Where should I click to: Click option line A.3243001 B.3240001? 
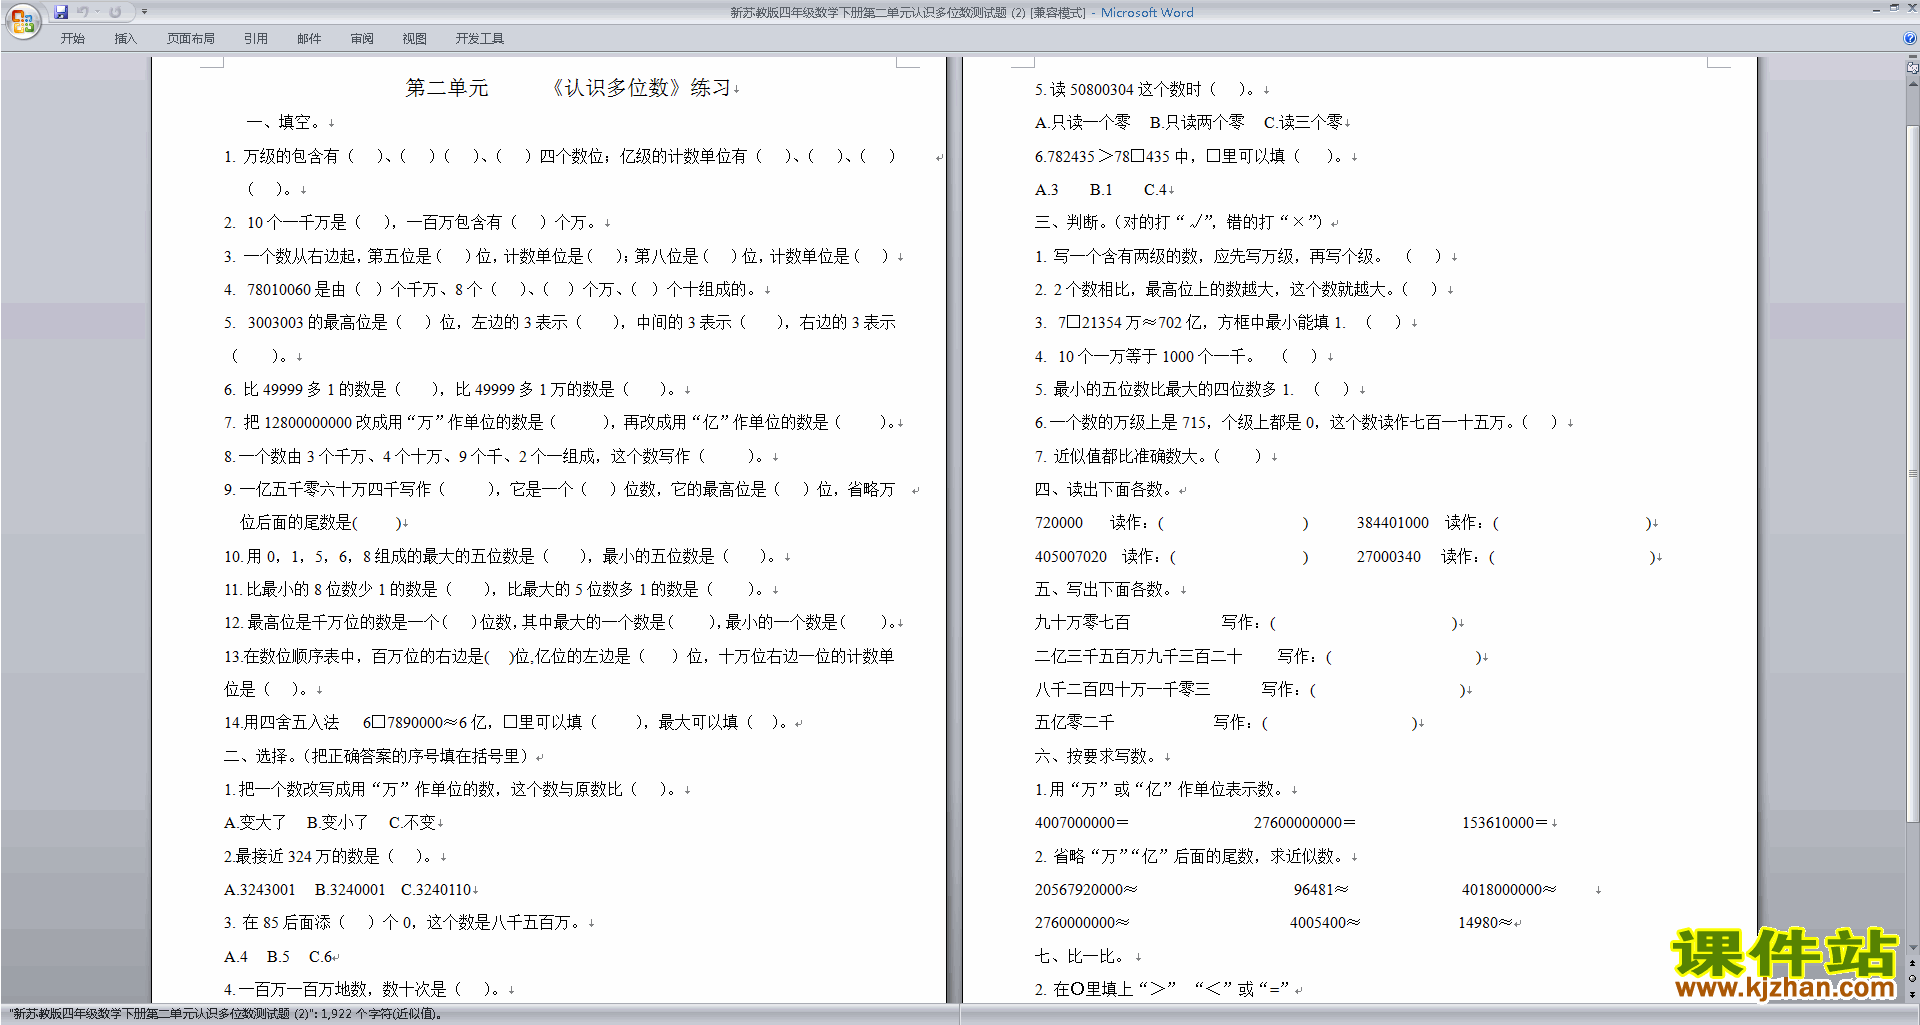click(x=347, y=889)
